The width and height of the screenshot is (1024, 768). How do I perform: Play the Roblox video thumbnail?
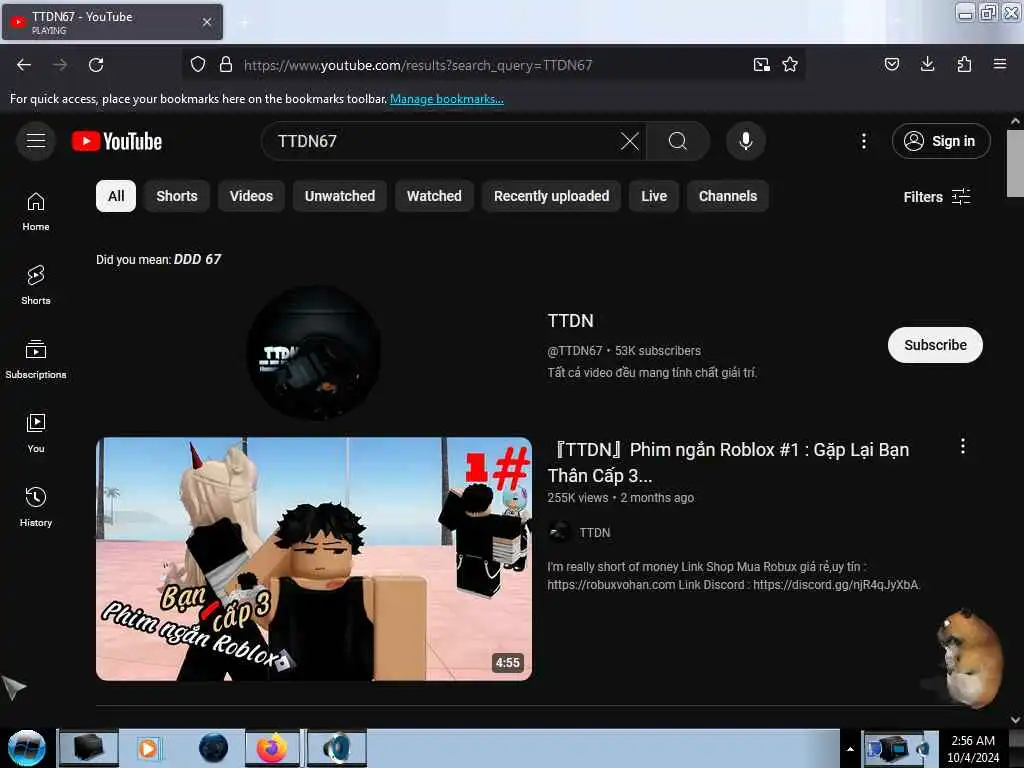314,559
